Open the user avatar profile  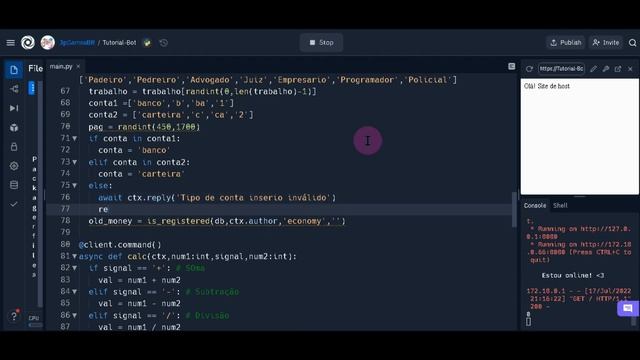pos(47,42)
